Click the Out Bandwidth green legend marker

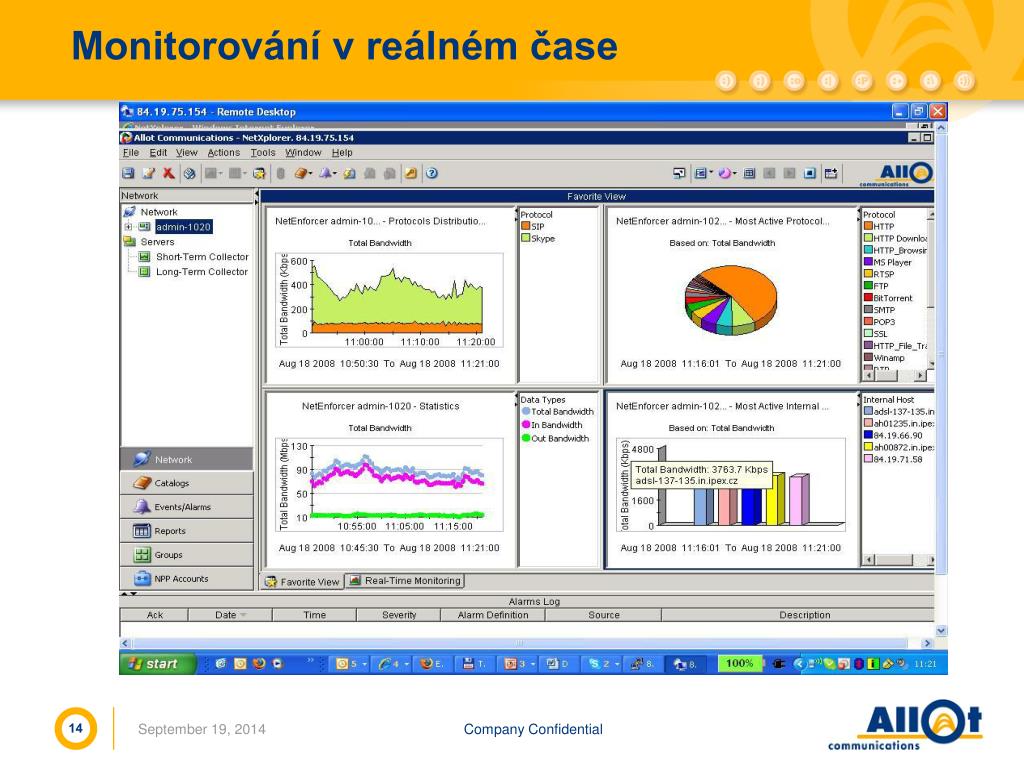coord(526,438)
